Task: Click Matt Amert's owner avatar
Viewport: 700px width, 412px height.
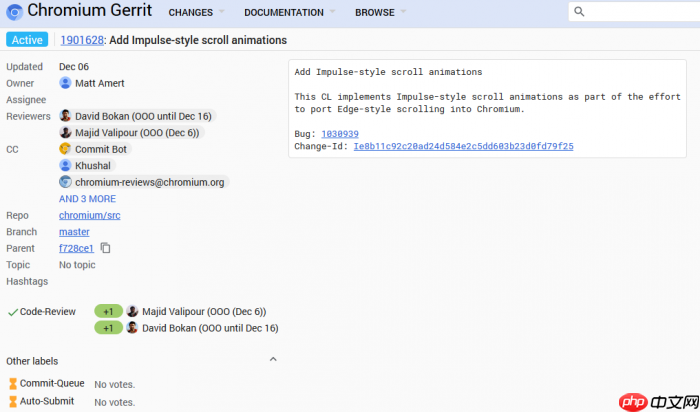Action: click(65, 83)
